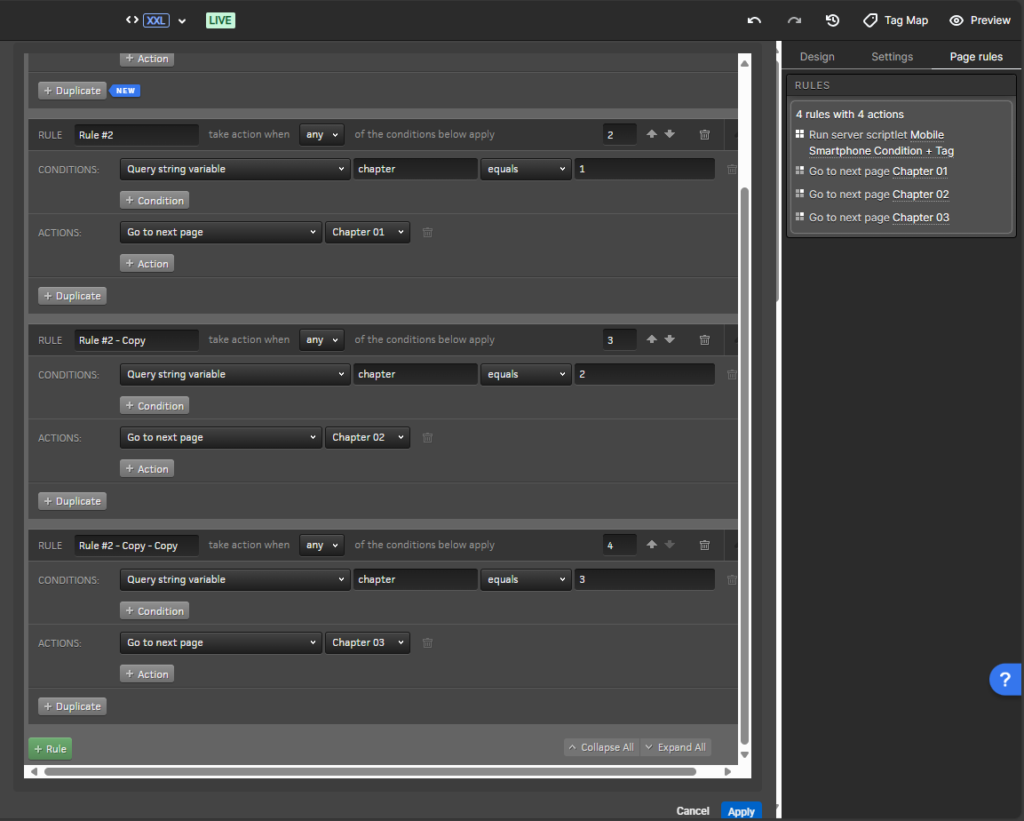Expand the Chapter 01 page dropdown
Viewport: 1024px width, 821px height.
(367, 232)
